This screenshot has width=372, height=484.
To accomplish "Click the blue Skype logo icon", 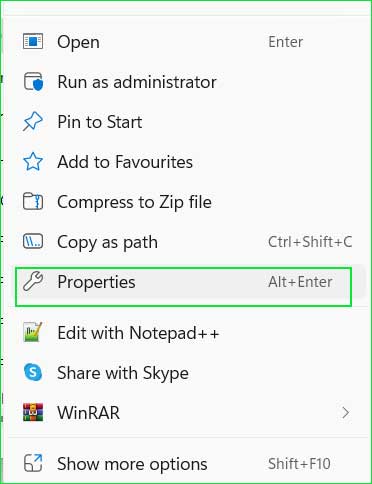I will pos(33,372).
